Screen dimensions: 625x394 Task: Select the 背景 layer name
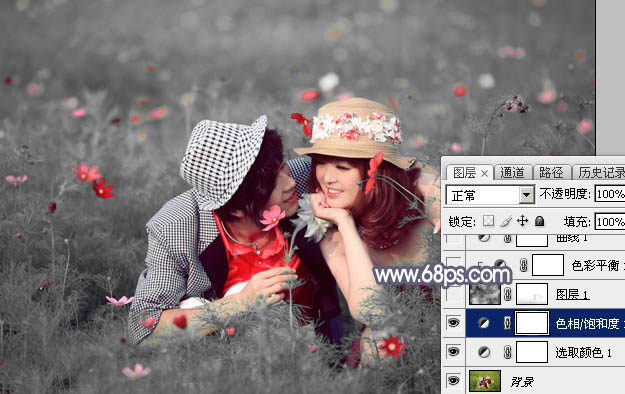[522, 382]
